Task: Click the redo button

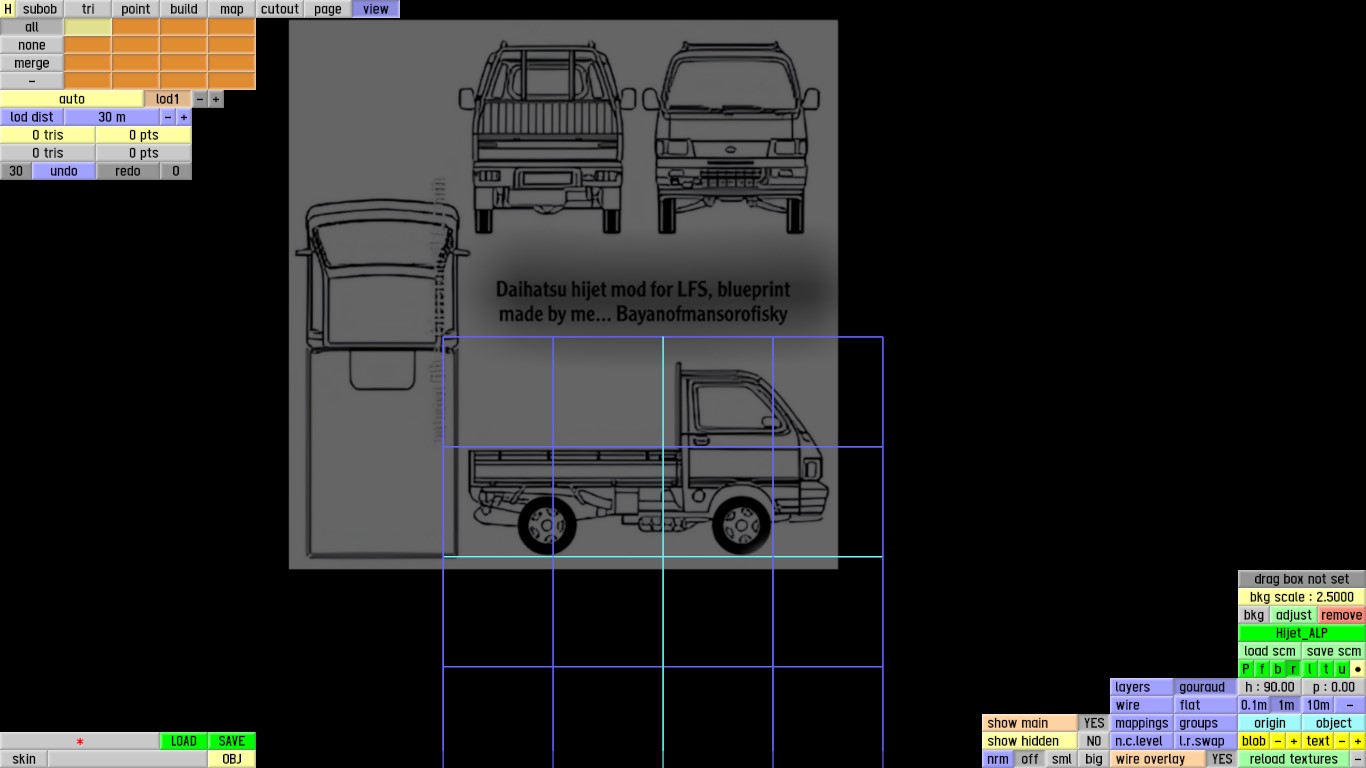Action: 128,171
